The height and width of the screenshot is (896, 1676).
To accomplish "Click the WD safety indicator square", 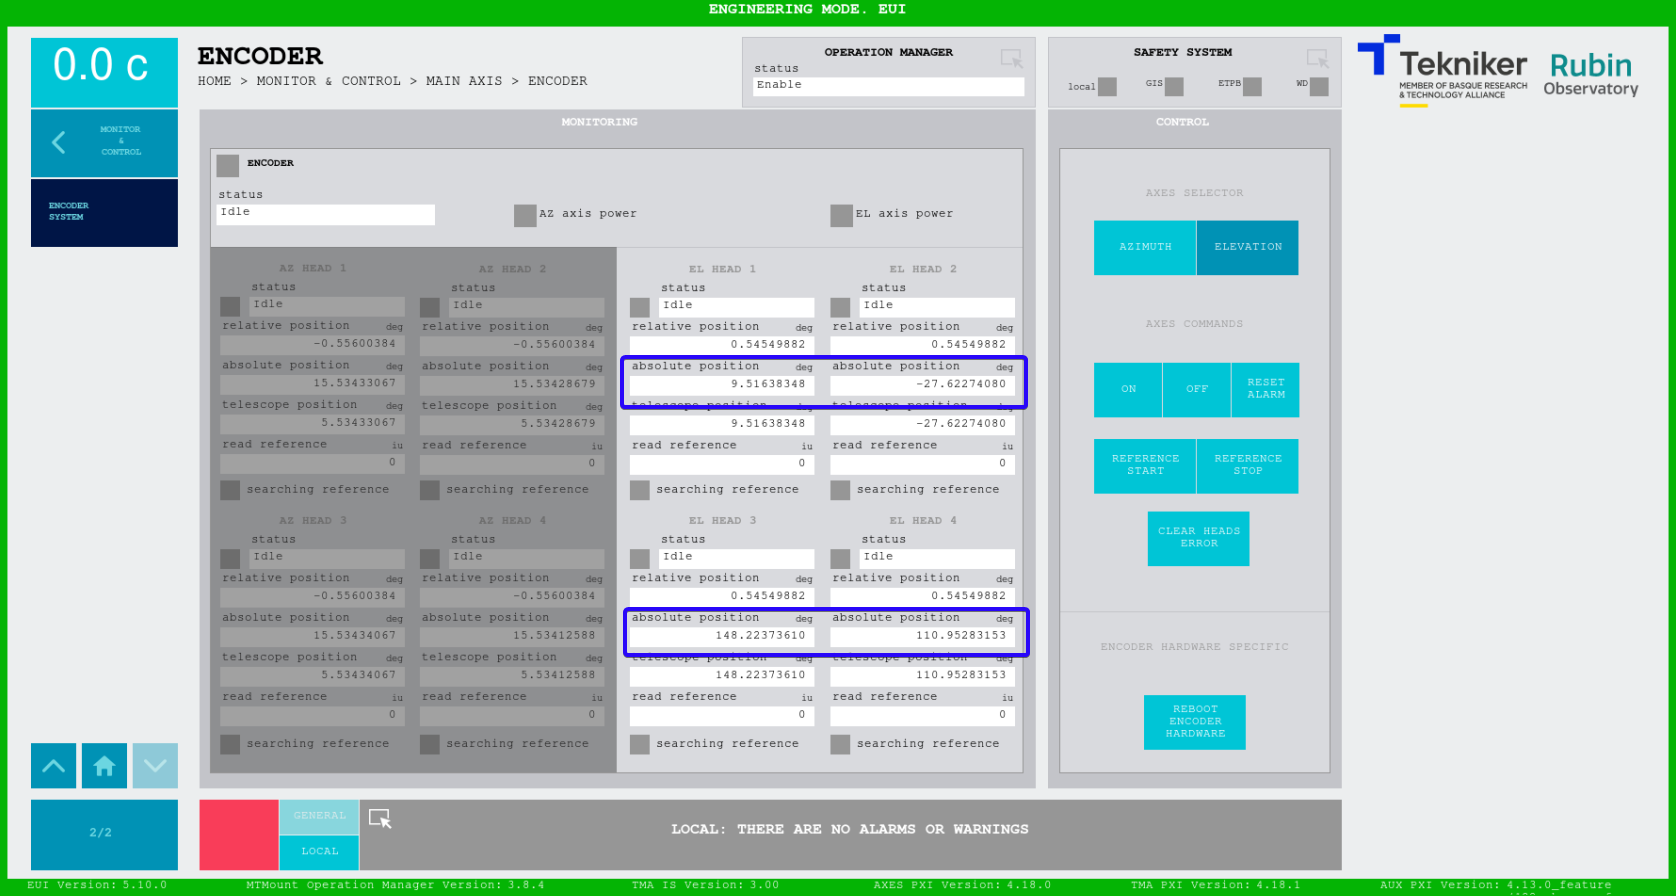I will pyautogui.click(x=1319, y=87).
